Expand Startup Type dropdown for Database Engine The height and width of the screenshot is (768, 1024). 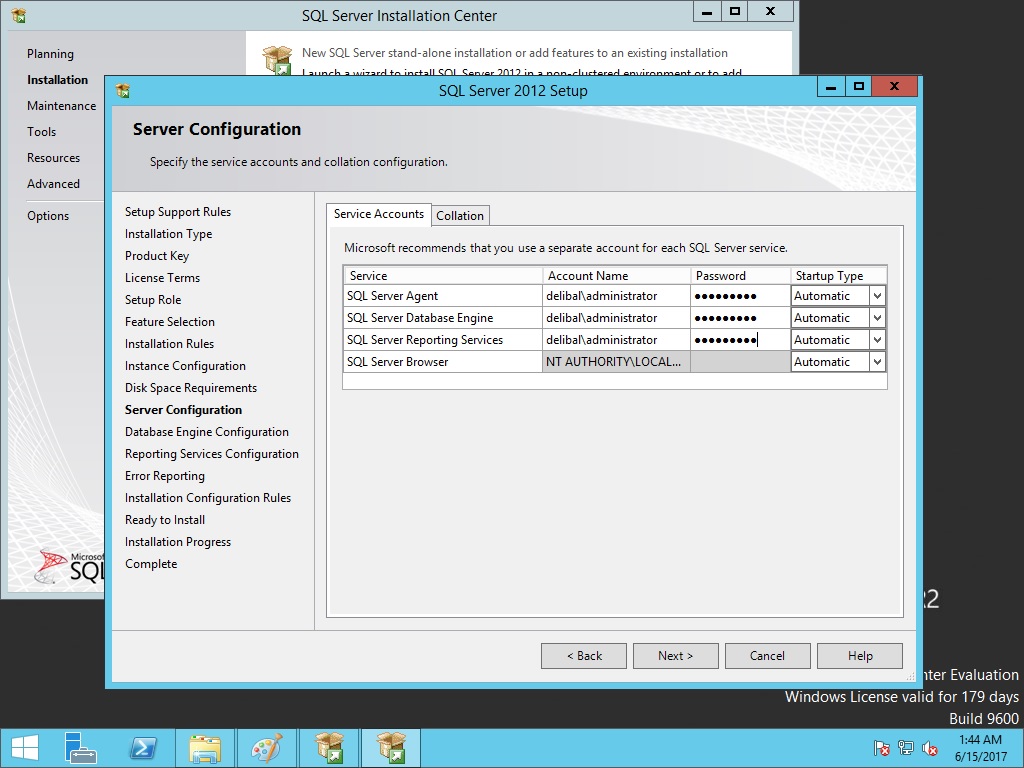click(877, 318)
